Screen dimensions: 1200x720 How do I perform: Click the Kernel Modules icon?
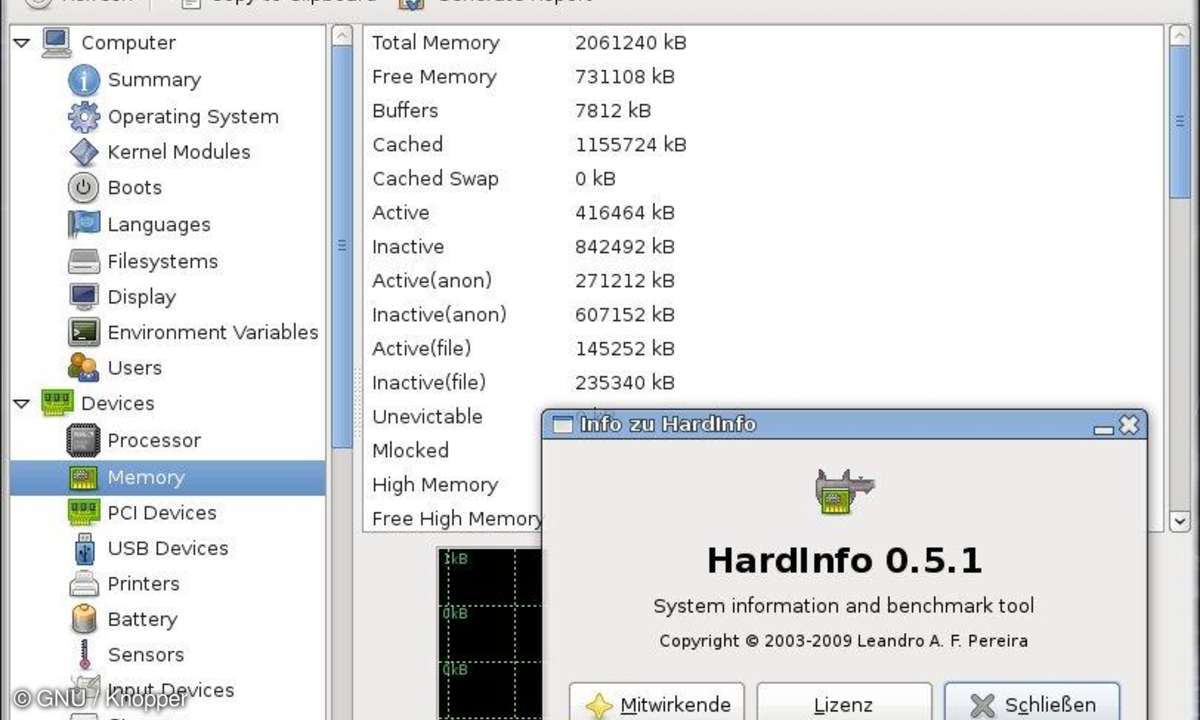84,152
